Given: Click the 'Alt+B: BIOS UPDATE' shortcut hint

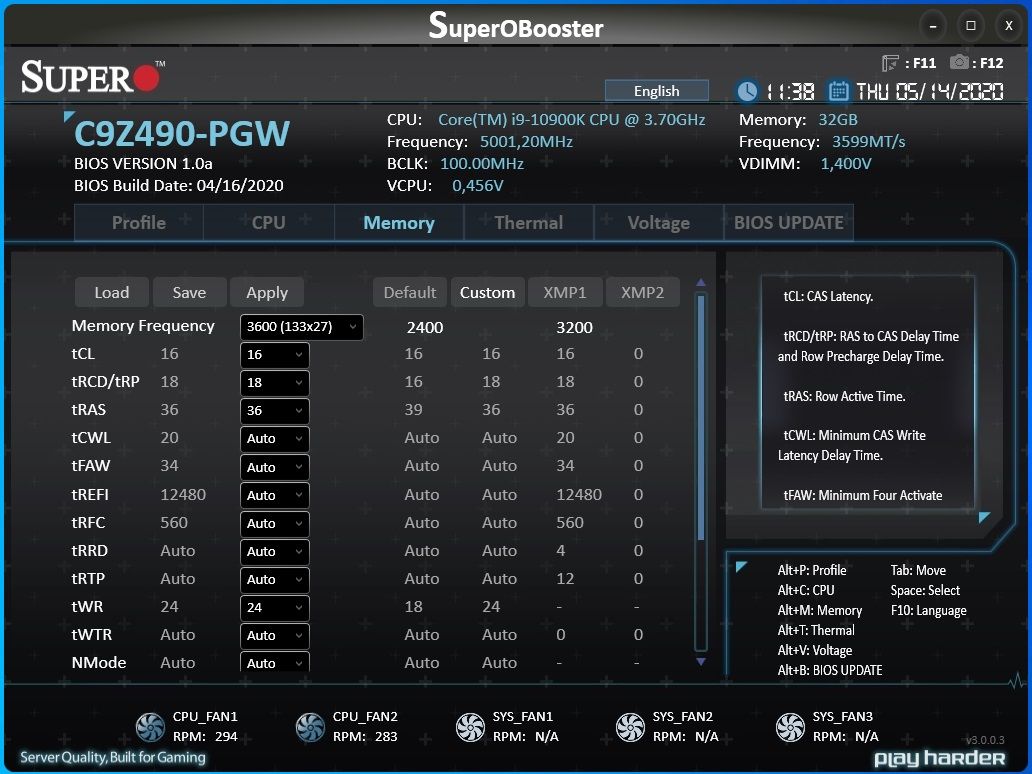Looking at the screenshot, I should click(830, 670).
